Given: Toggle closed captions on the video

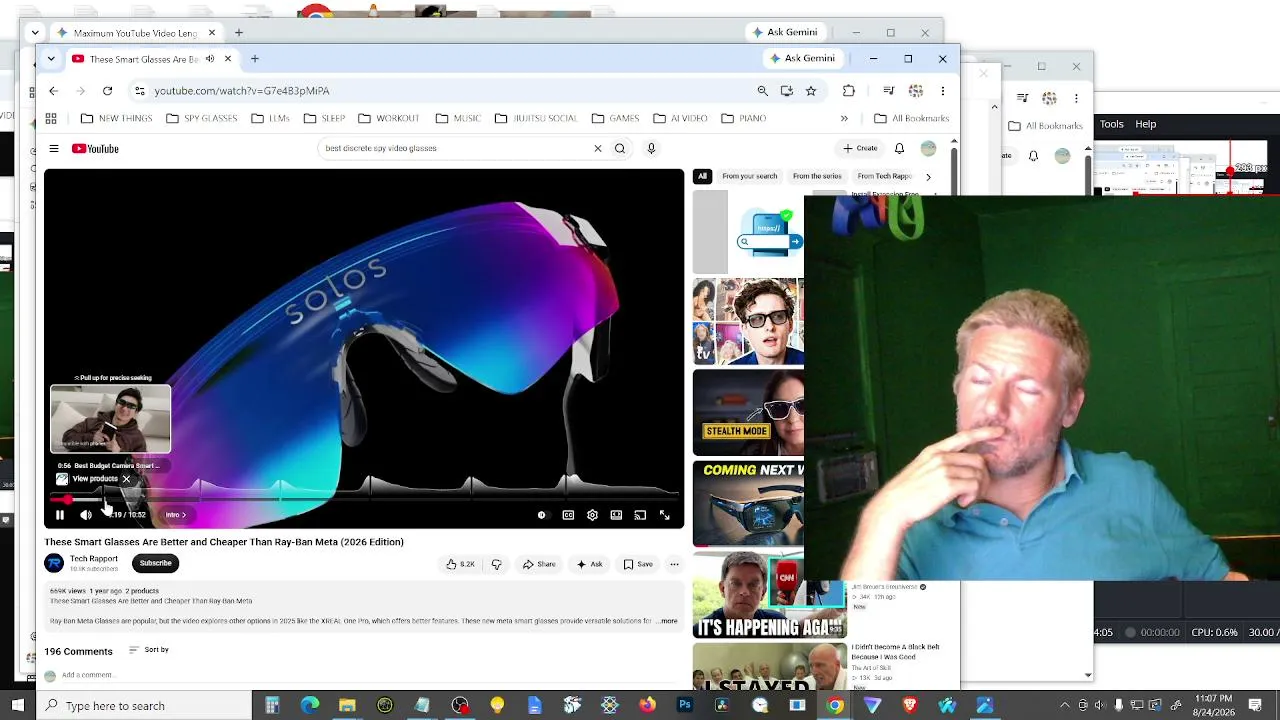Looking at the screenshot, I should click(568, 515).
